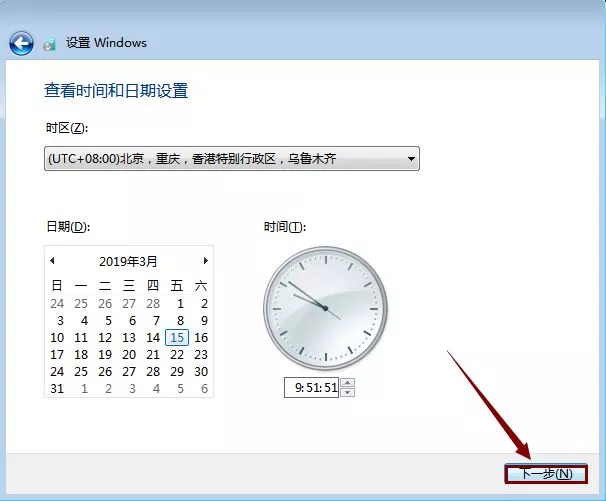The image size is (606, 501).
Task: Select March 30 in calendar
Action: click(201, 371)
